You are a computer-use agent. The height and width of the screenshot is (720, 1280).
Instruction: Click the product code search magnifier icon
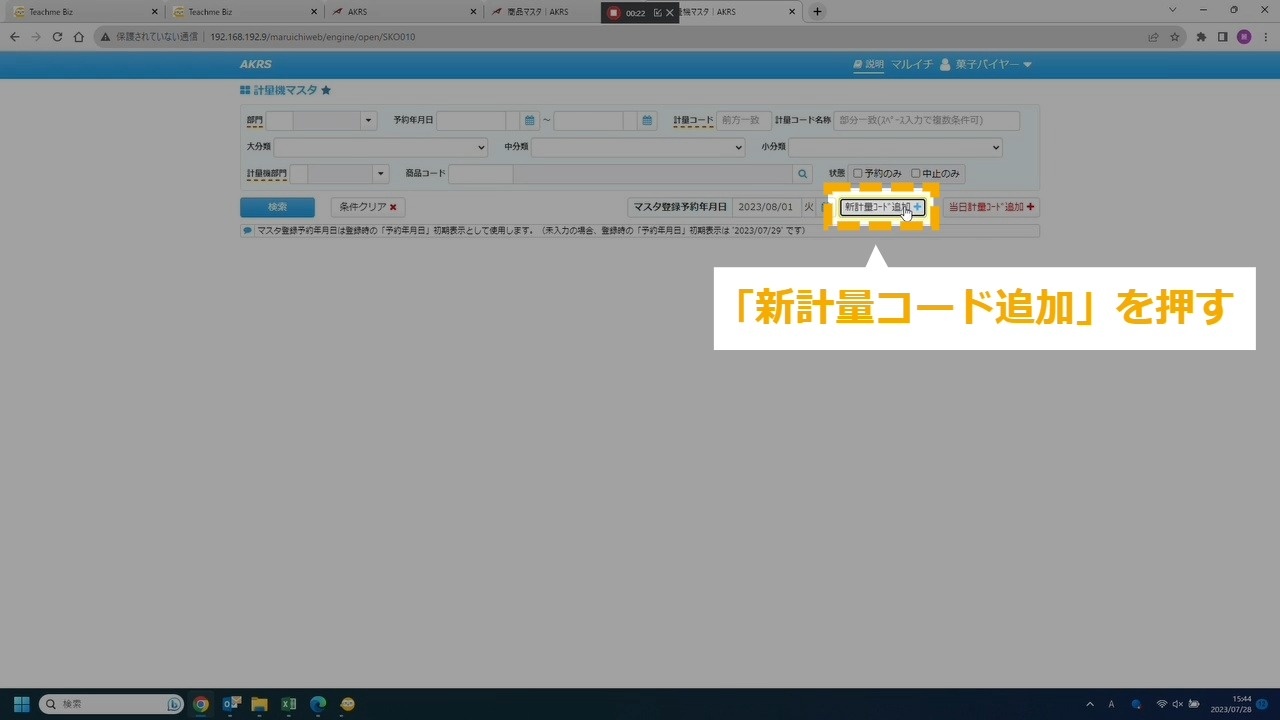click(x=802, y=174)
